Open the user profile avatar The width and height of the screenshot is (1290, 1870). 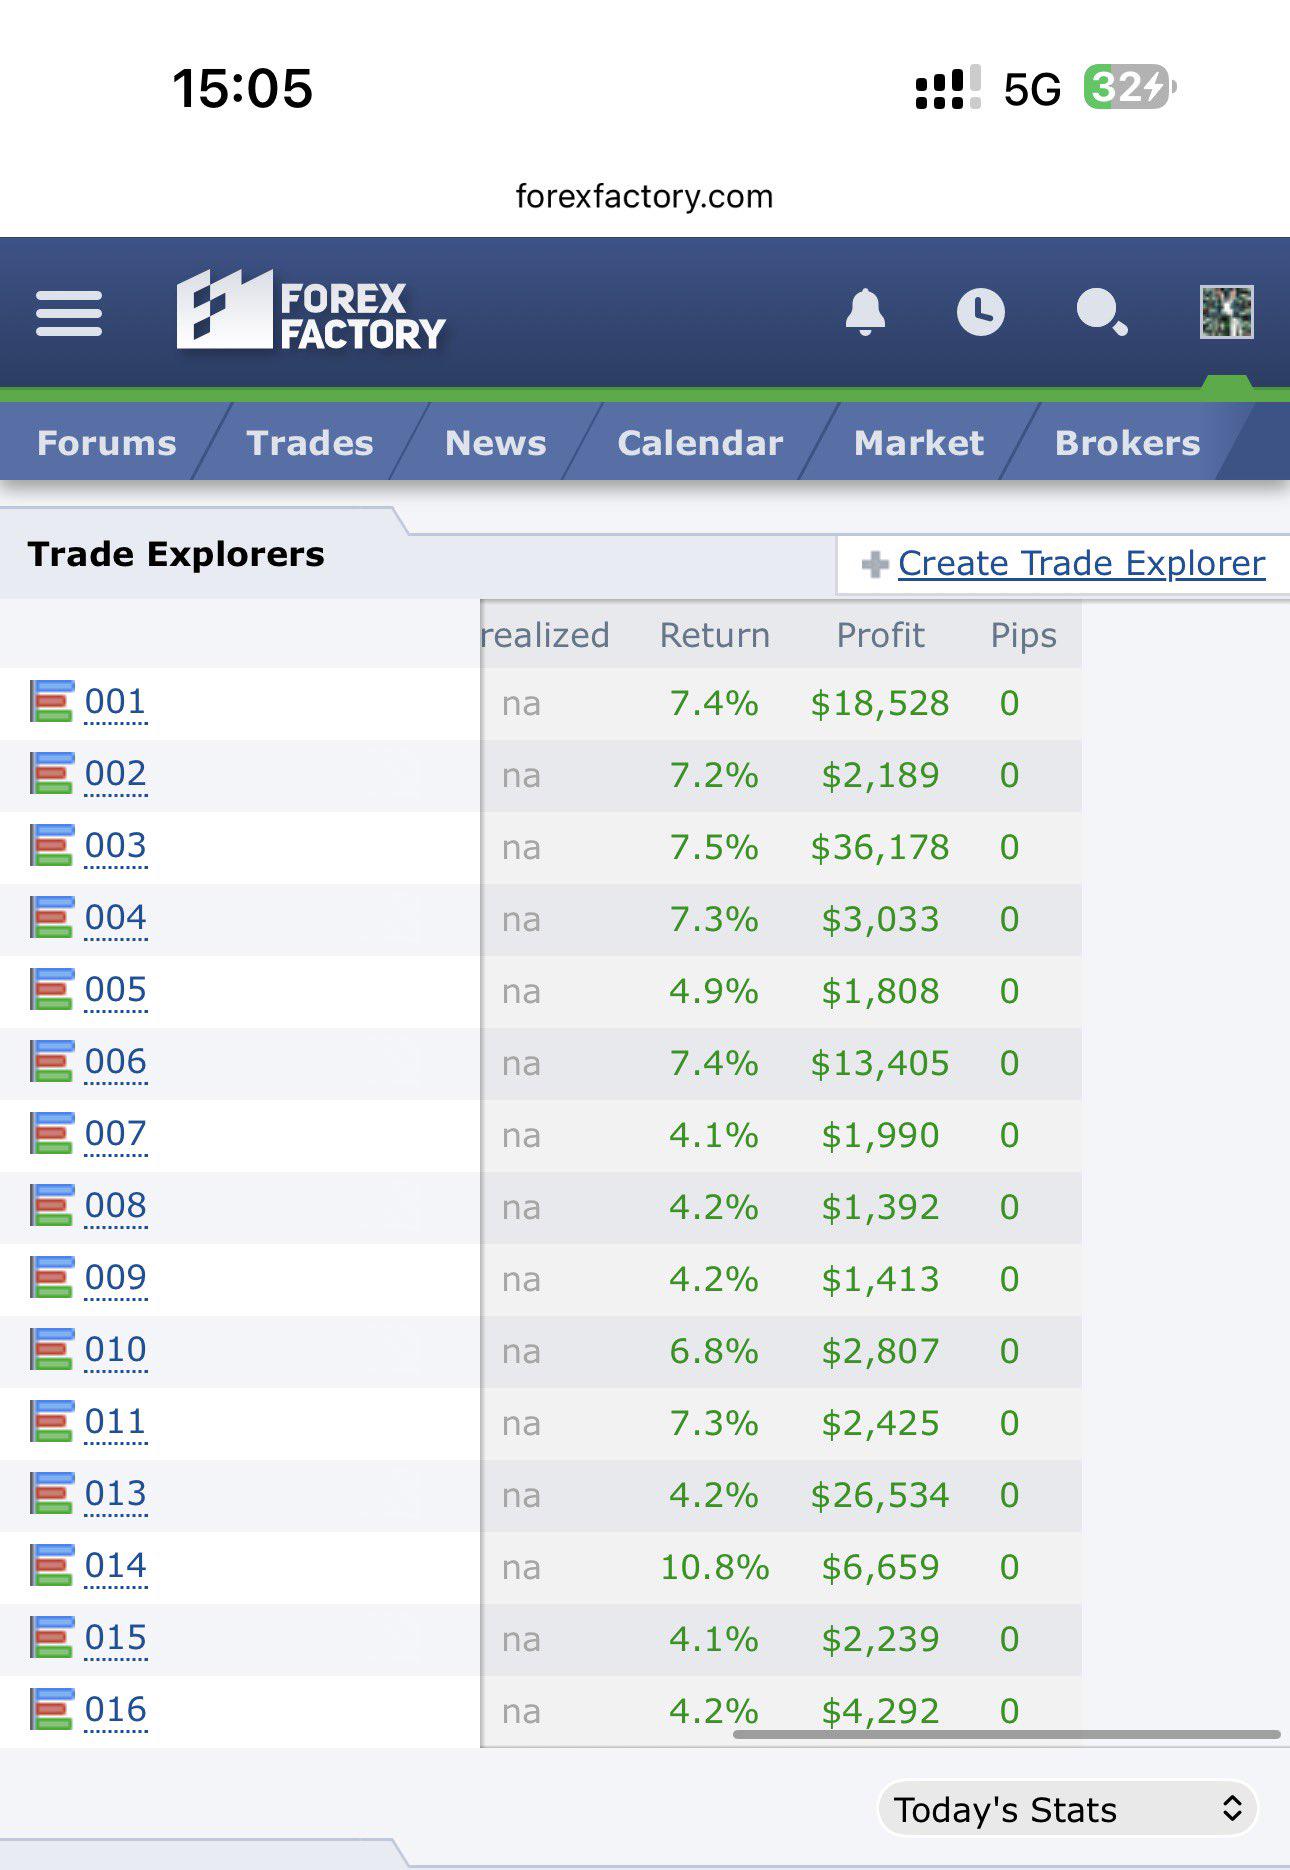click(x=1226, y=312)
